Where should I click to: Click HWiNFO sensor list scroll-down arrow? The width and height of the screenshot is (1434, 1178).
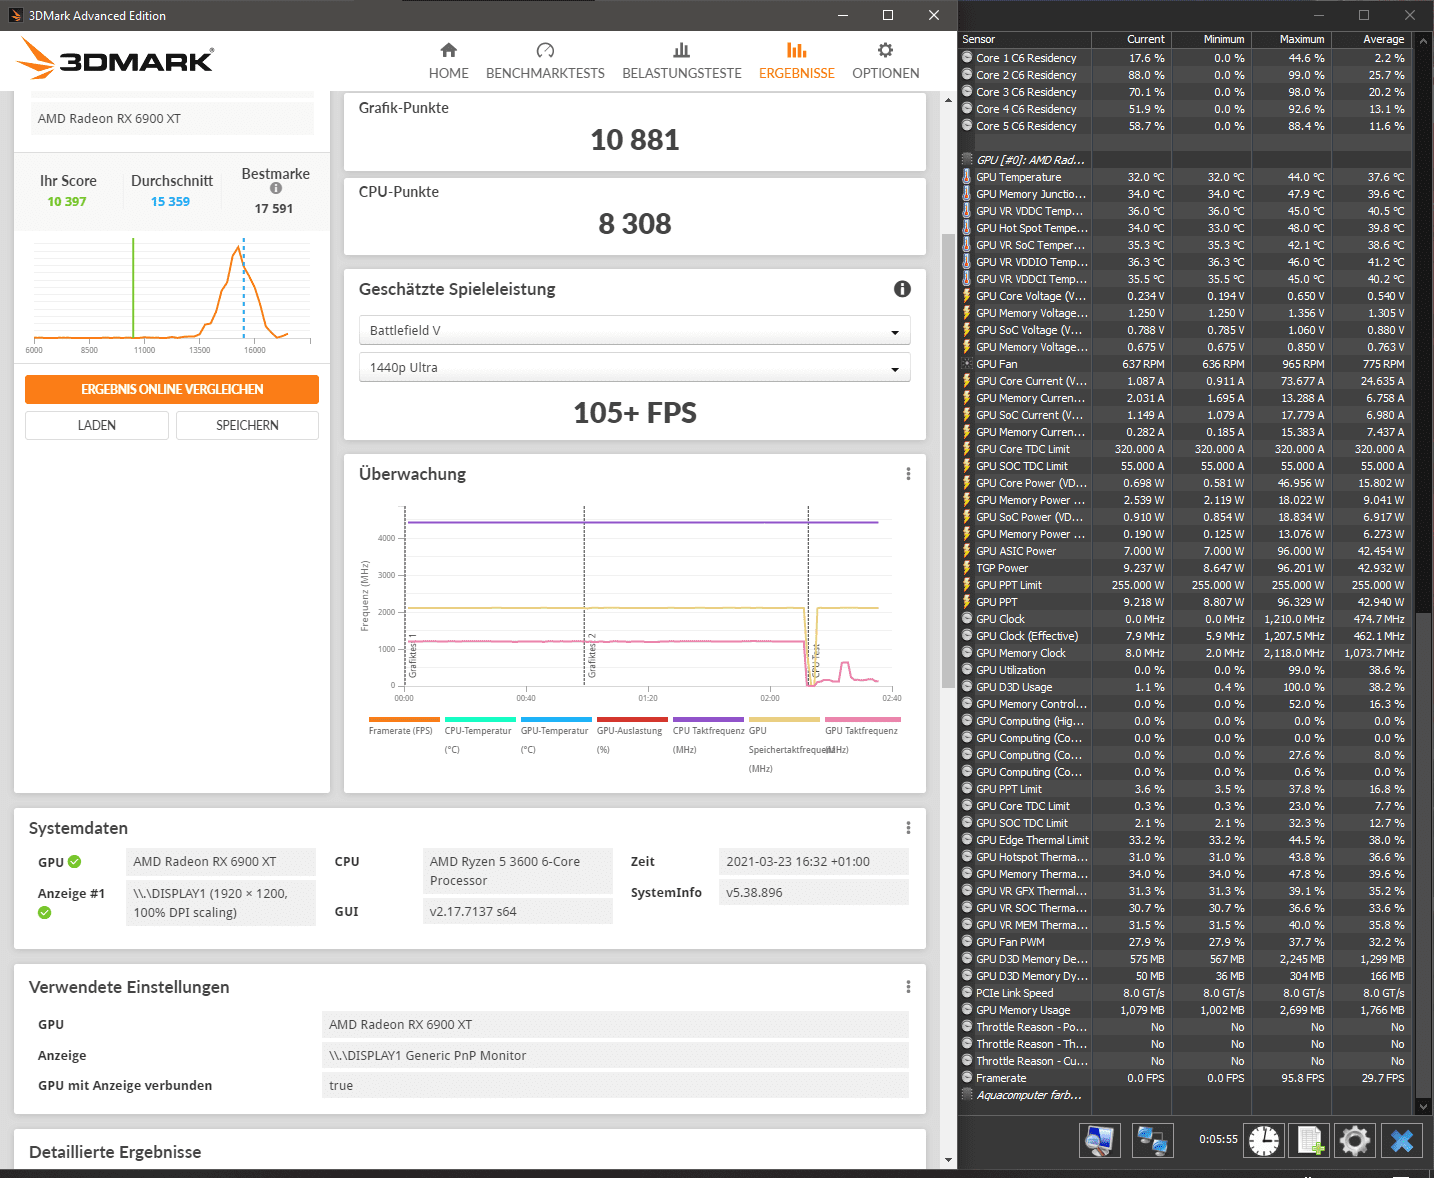[x=1423, y=1107]
